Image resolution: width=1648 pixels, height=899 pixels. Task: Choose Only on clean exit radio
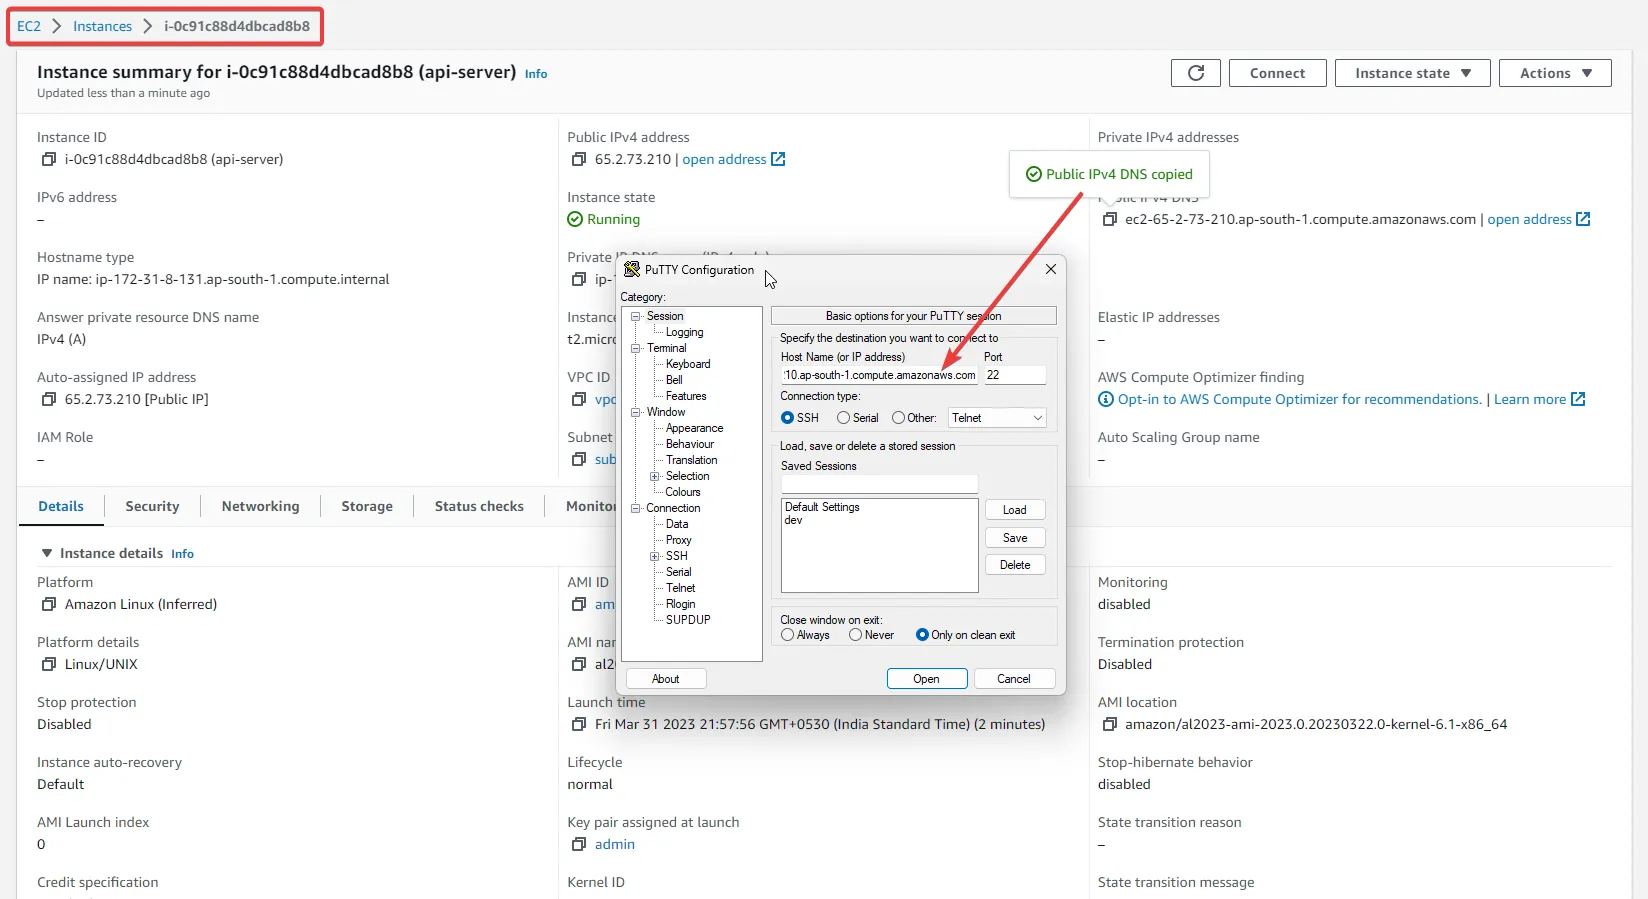coord(922,635)
